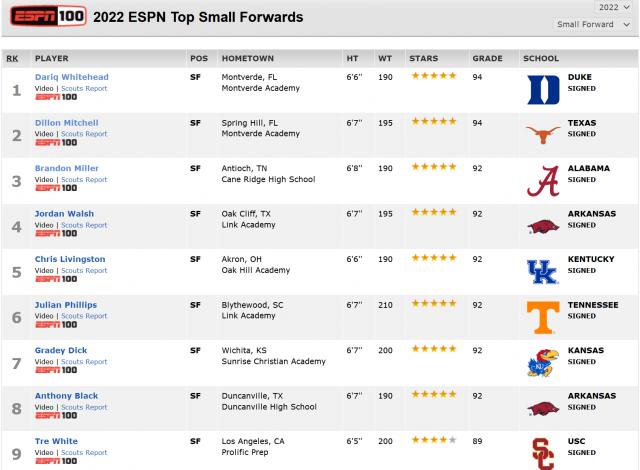This screenshot has width=640, height=470.
Task: Open Brandon Miller's Scouts Report
Action: [x=83, y=179]
